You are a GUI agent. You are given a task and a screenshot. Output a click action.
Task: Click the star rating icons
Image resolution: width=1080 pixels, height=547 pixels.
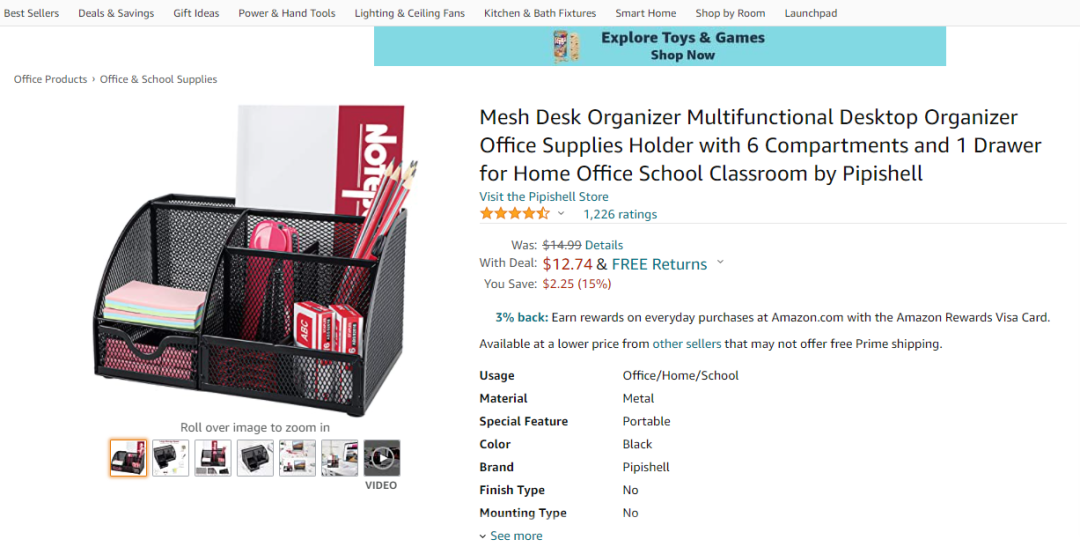(x=514, y=214)
